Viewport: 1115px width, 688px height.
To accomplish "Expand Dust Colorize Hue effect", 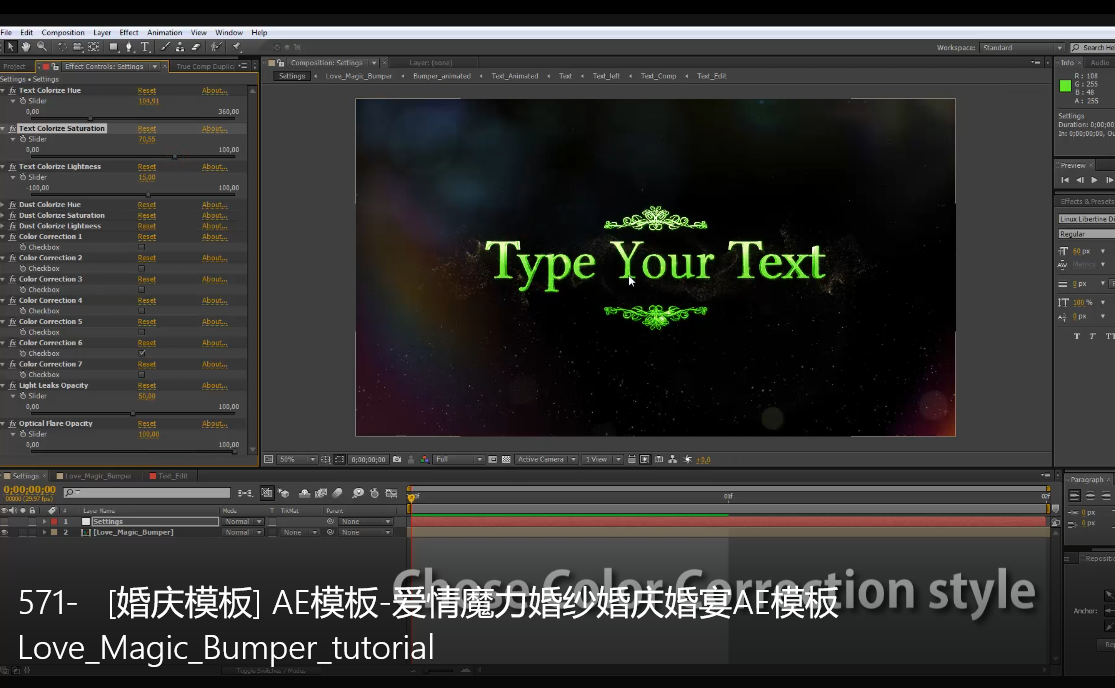I will point(4,205).
